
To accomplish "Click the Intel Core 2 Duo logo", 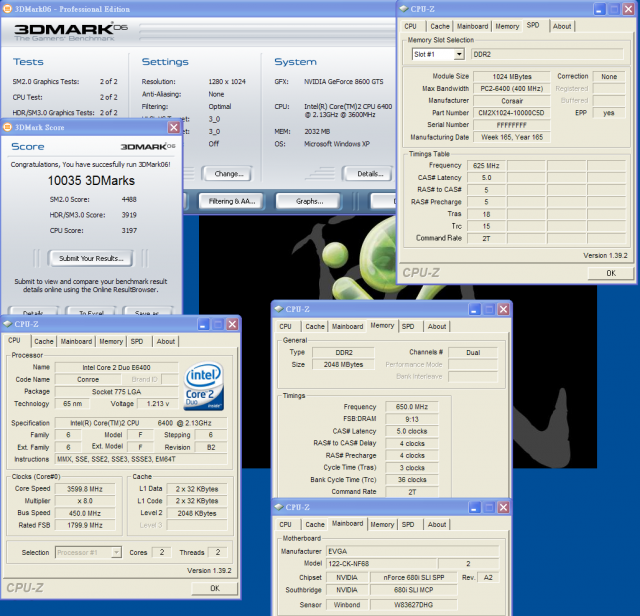I will click(204, 386).
